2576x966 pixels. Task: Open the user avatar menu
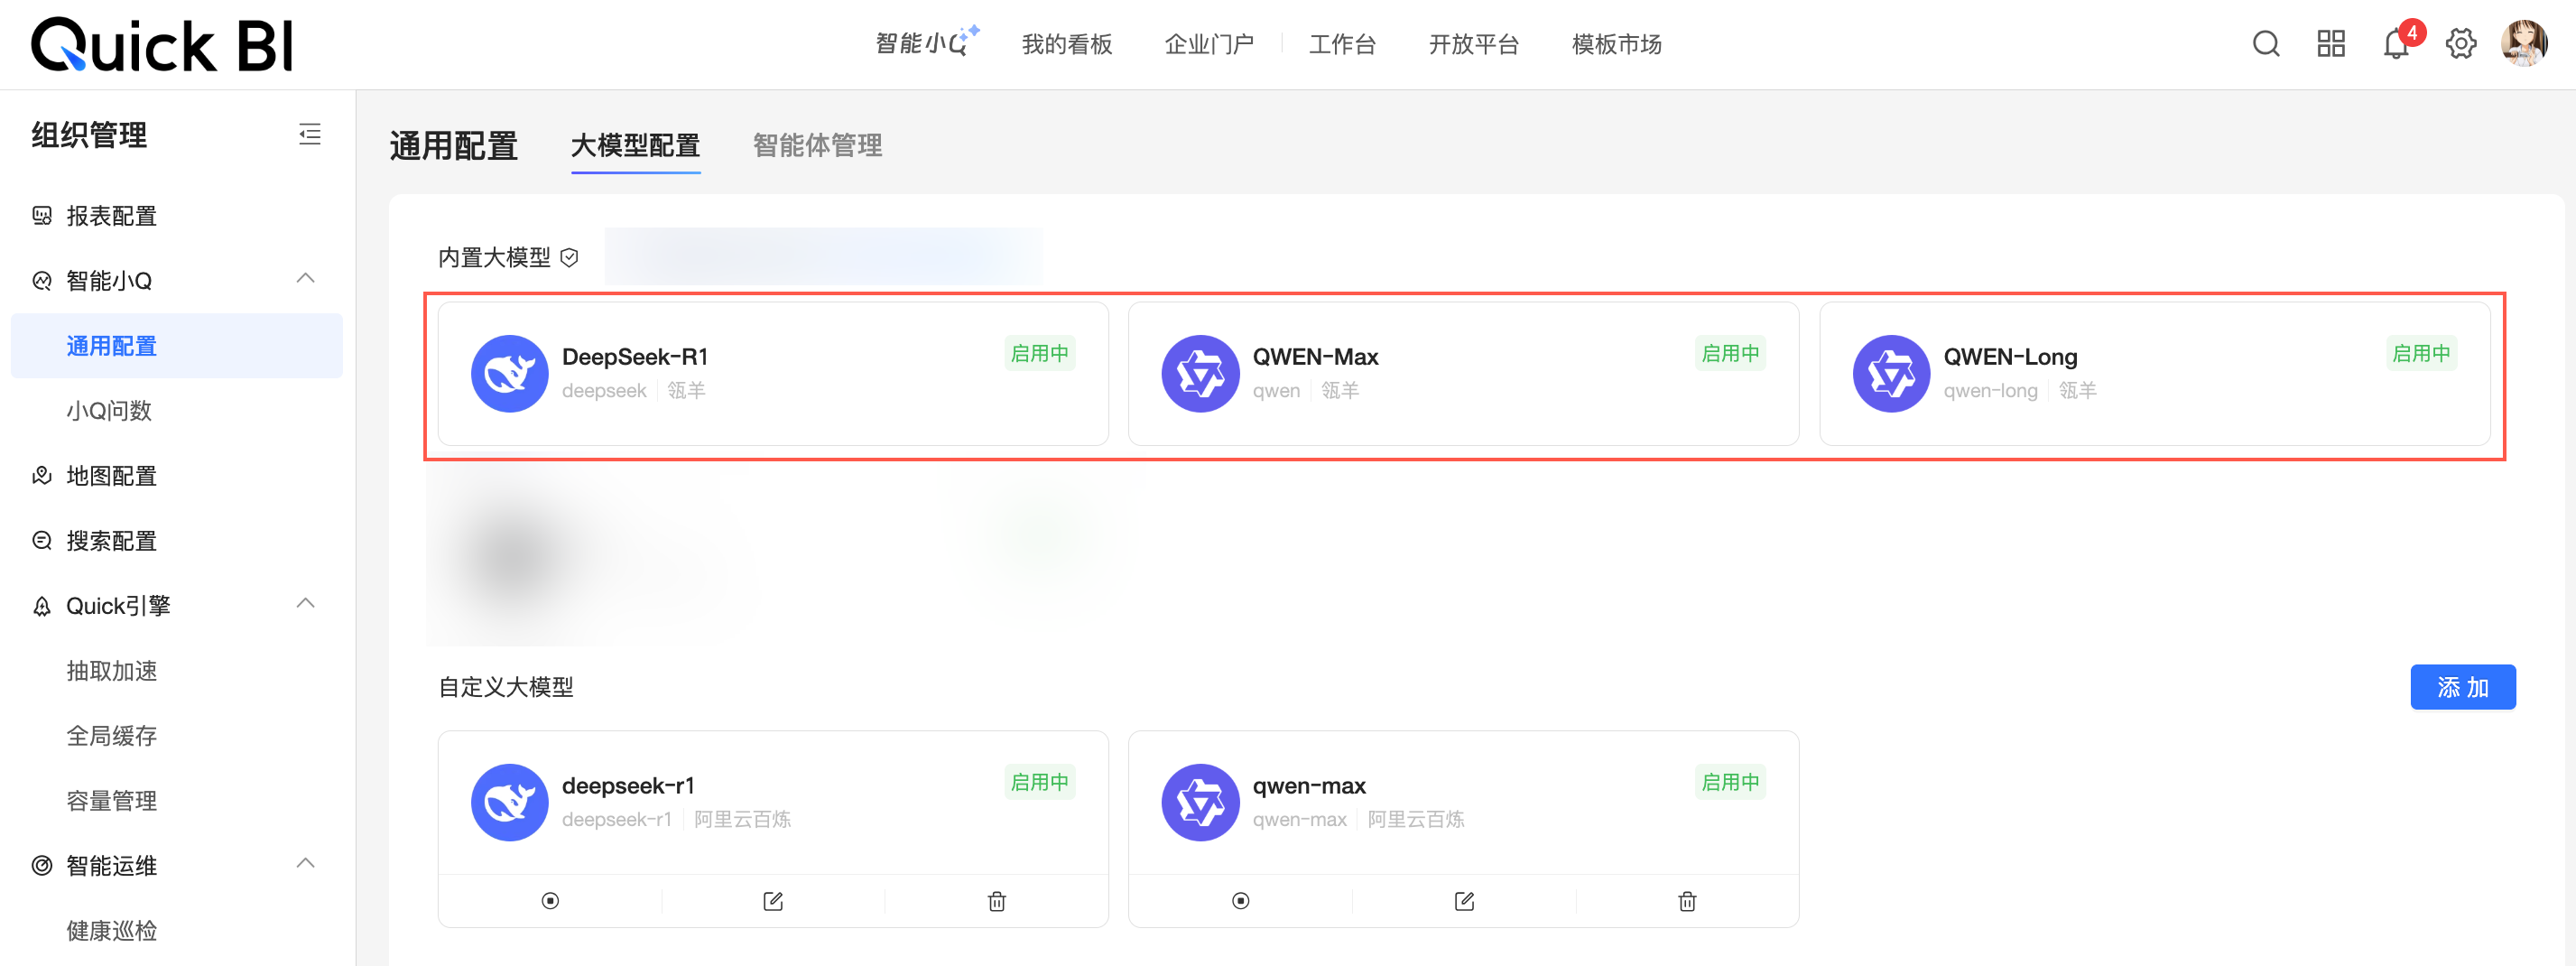point(2524,44)
